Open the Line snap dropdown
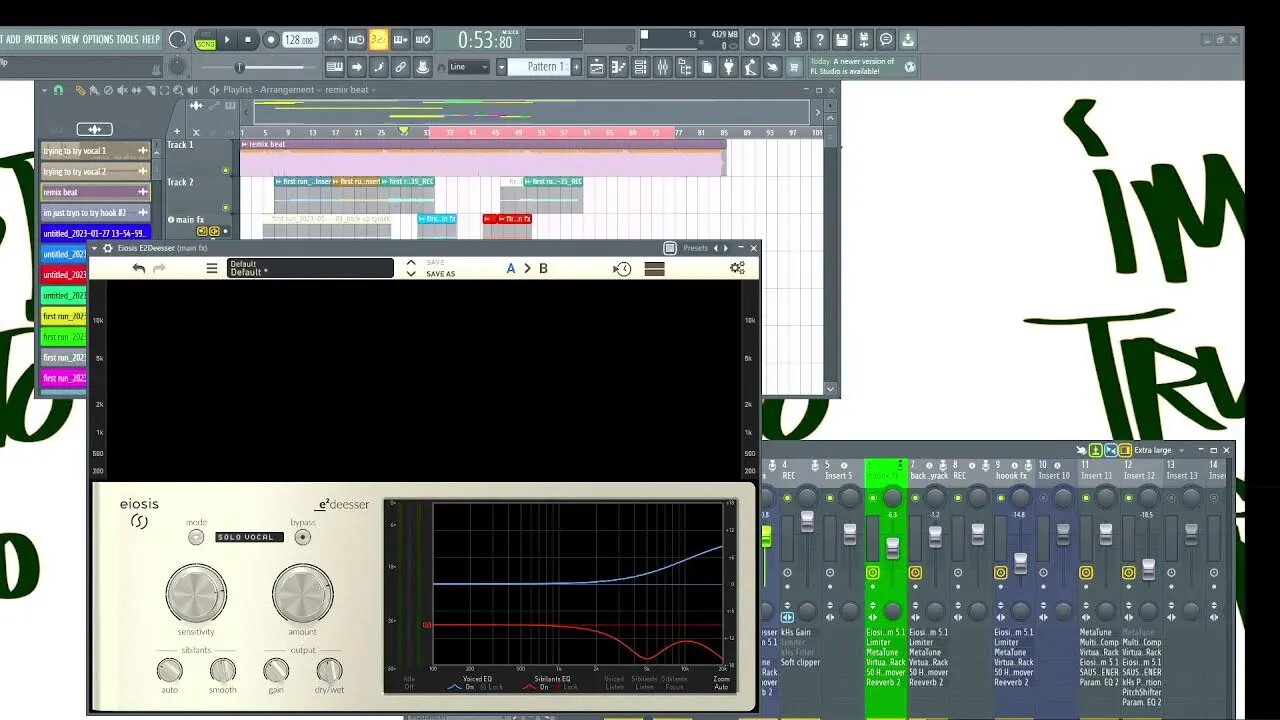Screen dimensions: 1280x720 coord(468,67)
